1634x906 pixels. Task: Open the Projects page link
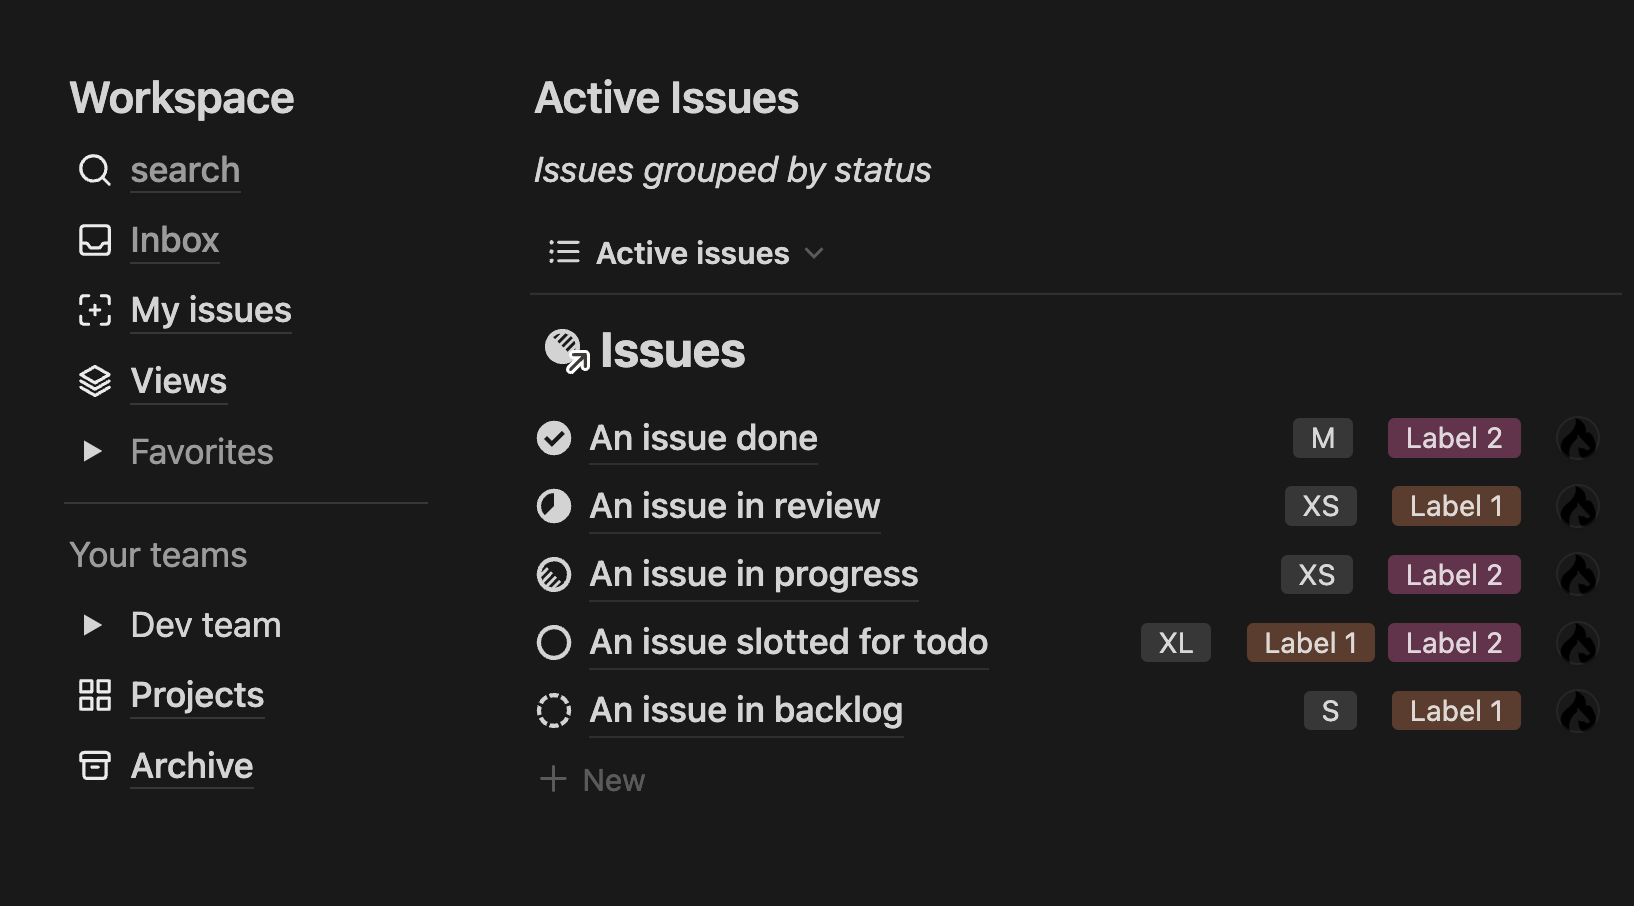(x=197, y=695)
